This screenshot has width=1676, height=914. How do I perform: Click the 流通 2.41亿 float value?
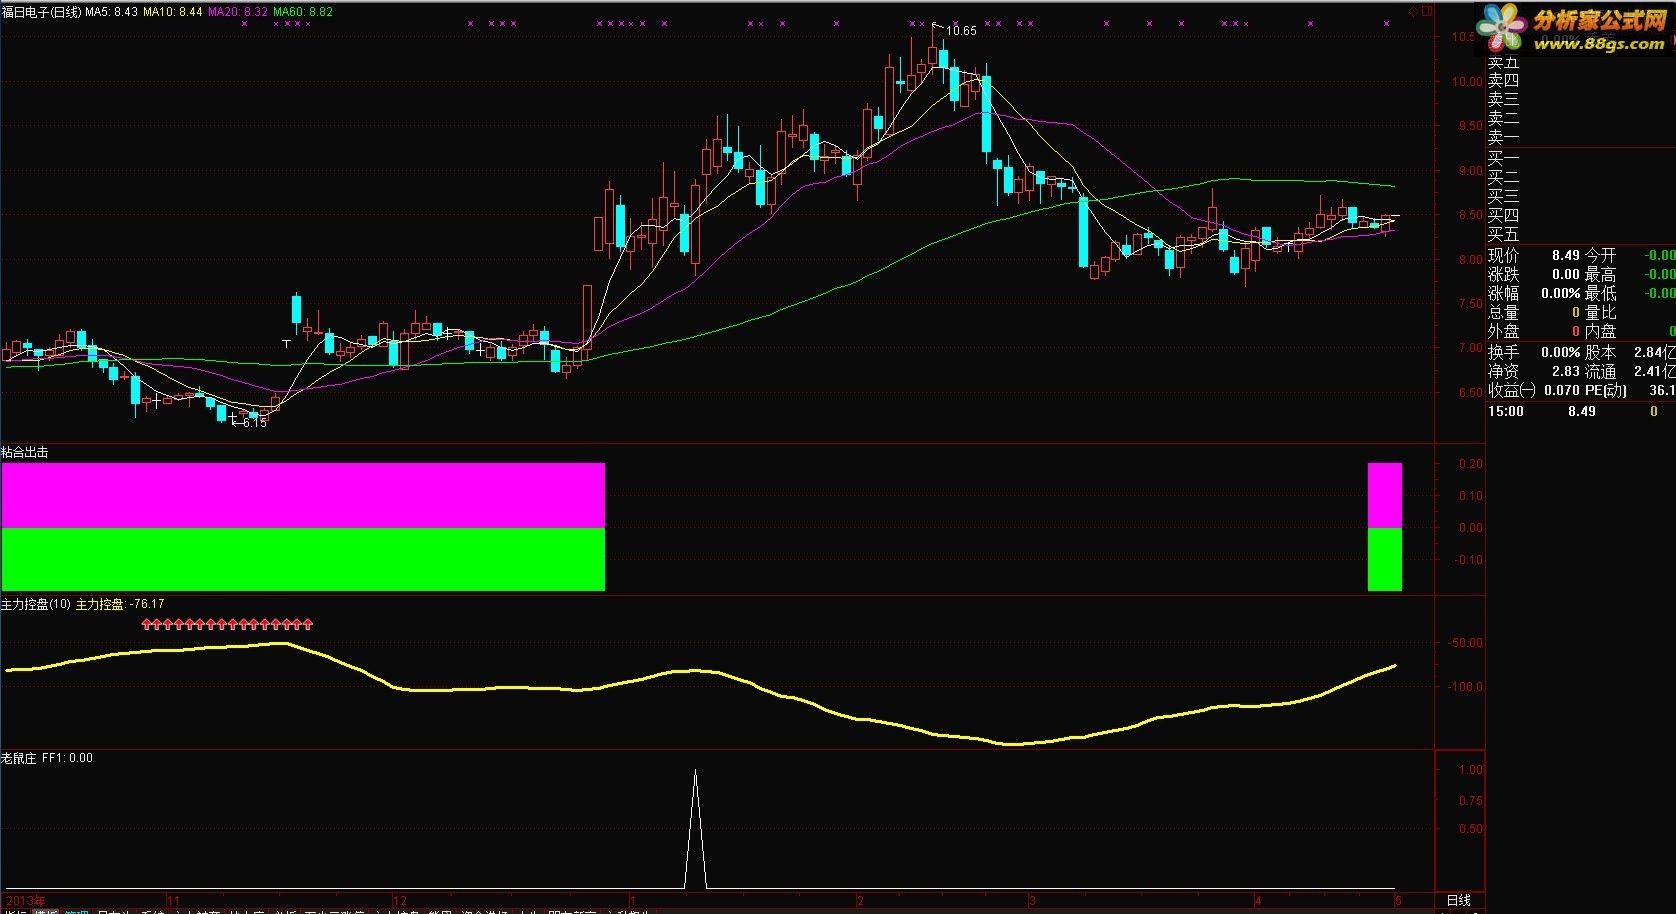[1654, 371]
